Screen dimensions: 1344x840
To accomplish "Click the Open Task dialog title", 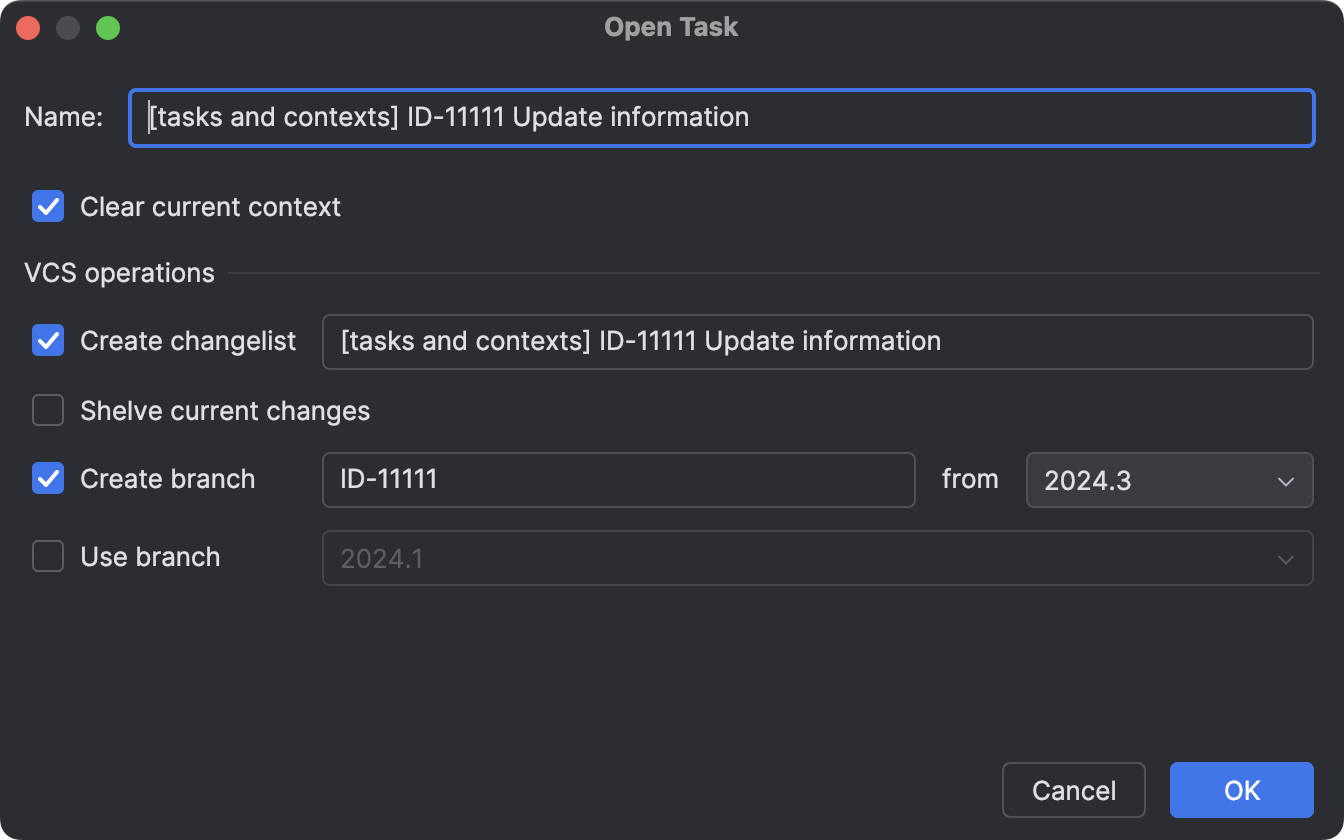I will click(x=671, y=27).
